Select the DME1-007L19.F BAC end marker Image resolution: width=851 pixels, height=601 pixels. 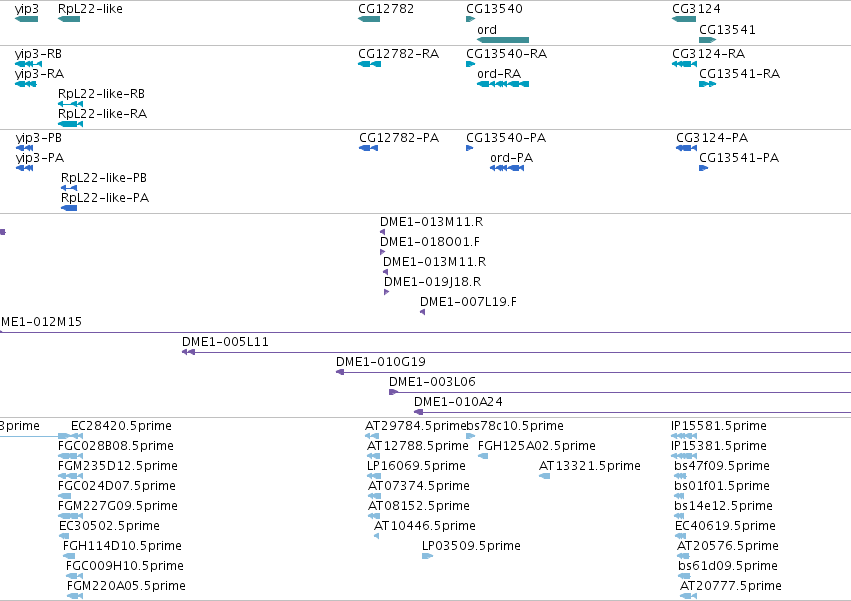[422, 312]
